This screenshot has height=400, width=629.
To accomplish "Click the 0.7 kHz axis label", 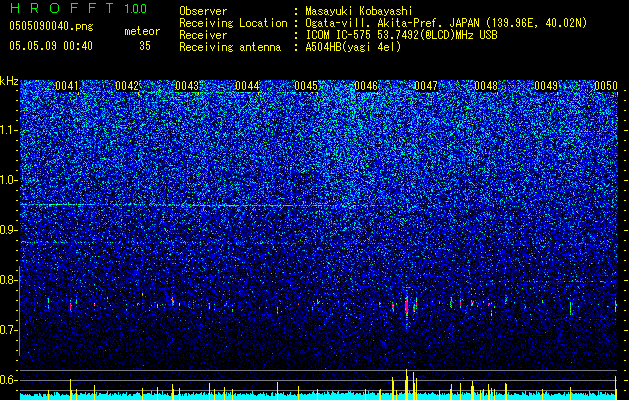I will [9, 330].
